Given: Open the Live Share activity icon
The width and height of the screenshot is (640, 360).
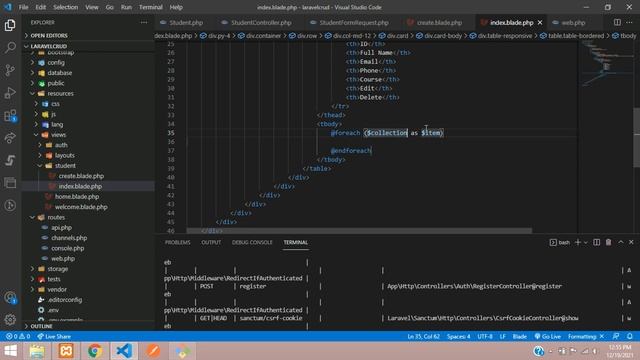Looking at the screenshot, I should [10, 138].
